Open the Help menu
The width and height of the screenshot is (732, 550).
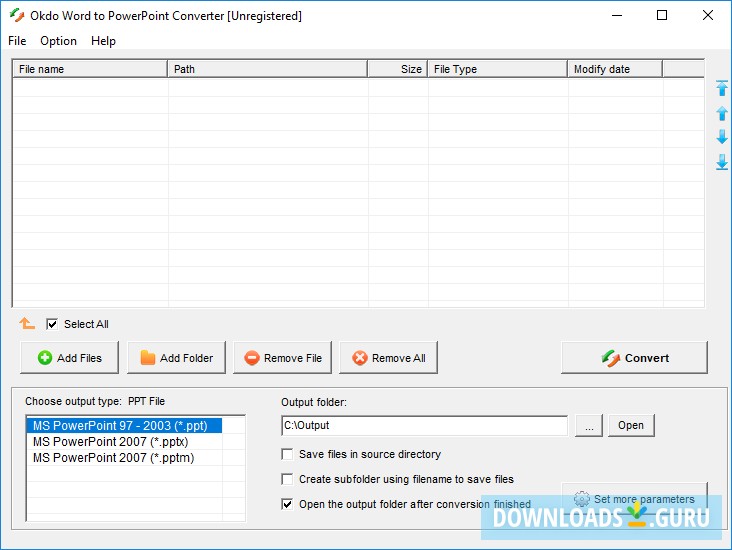103,41
